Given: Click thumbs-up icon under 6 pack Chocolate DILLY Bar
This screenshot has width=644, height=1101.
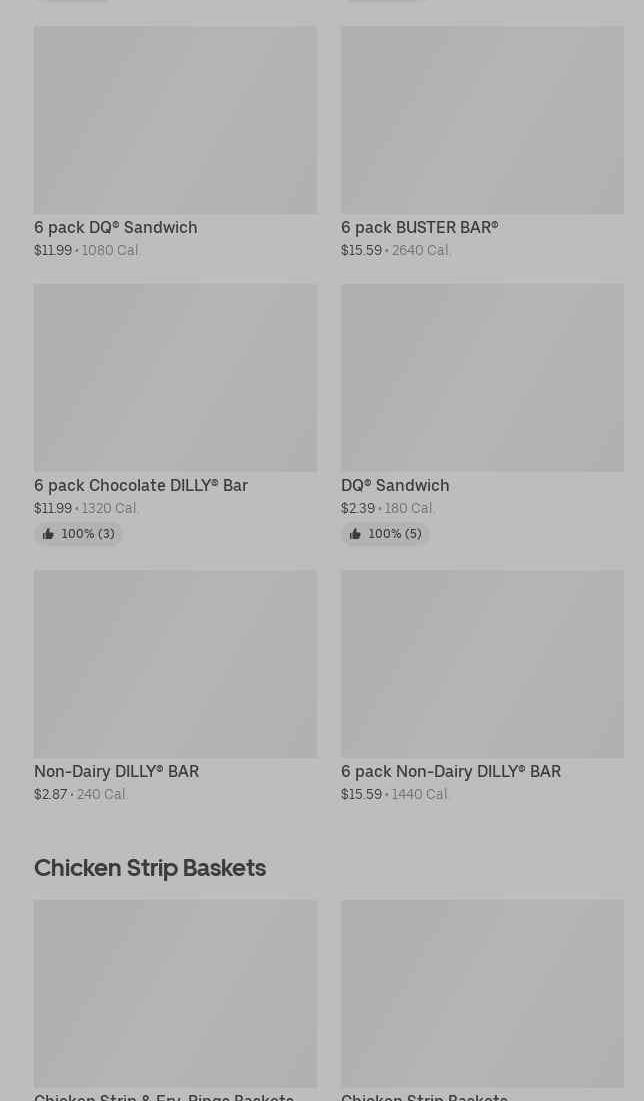Looking at the screenshot, I should coord(48,534).
